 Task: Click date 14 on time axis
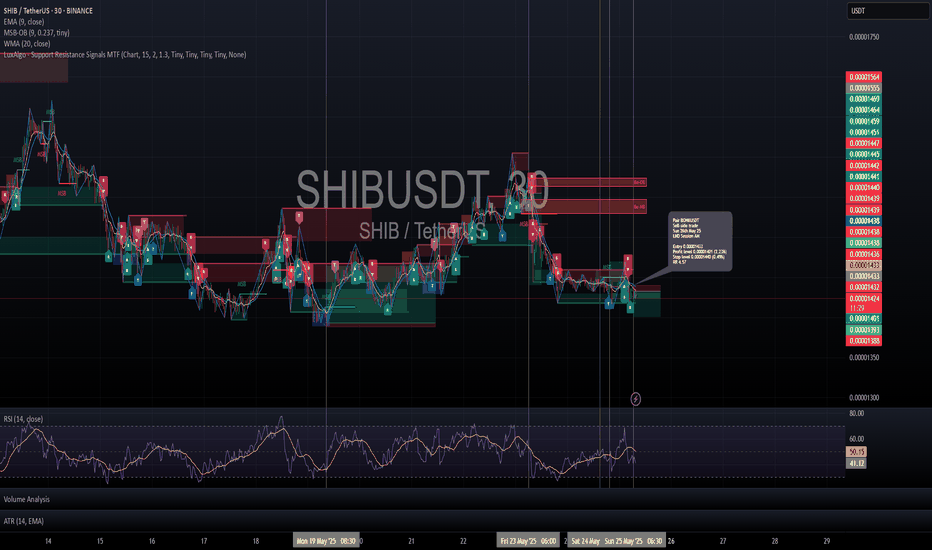pos(48,541)
